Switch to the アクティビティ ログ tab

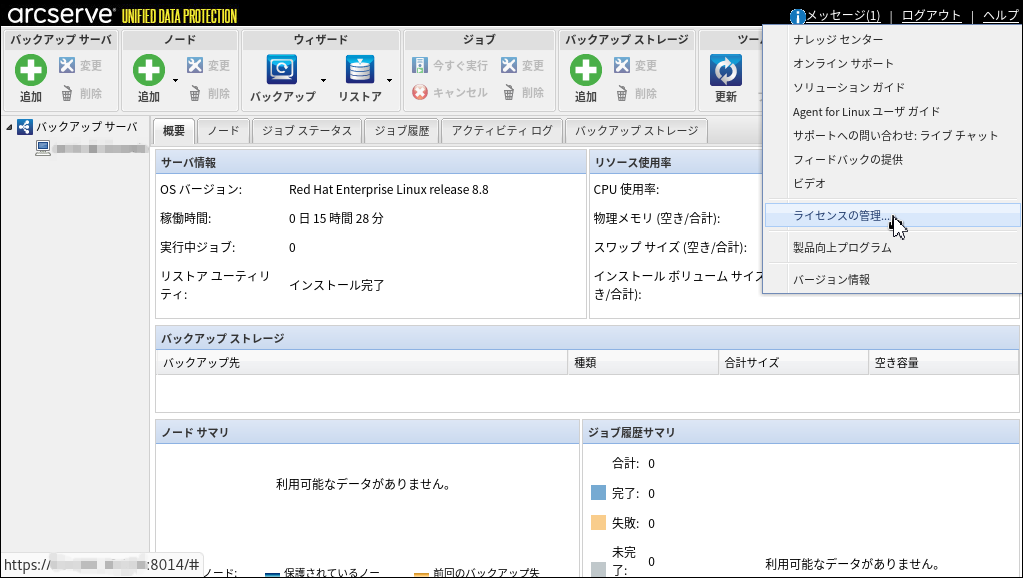[x=501, y=131]
